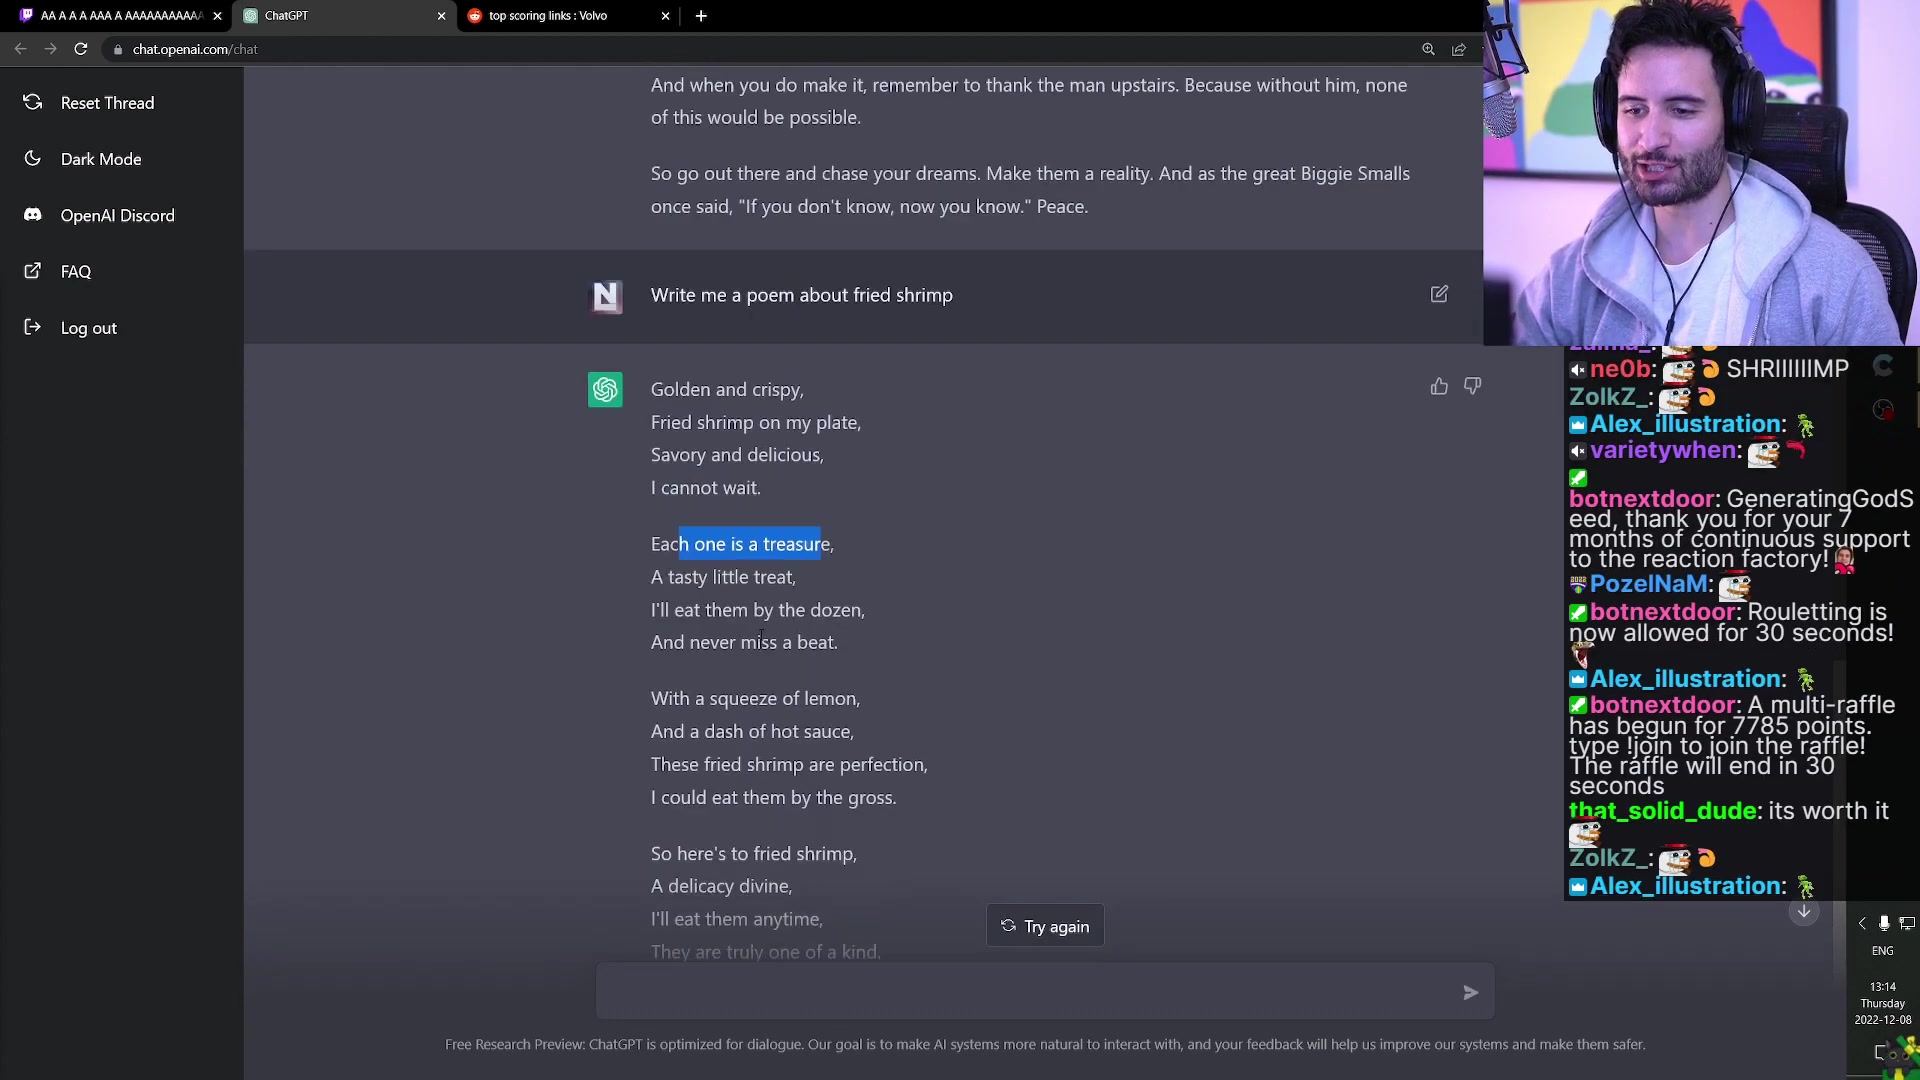Click the microphone icon in system tray
The width and height of the screenshot is (1920, 1080).
pos(1884,923)
